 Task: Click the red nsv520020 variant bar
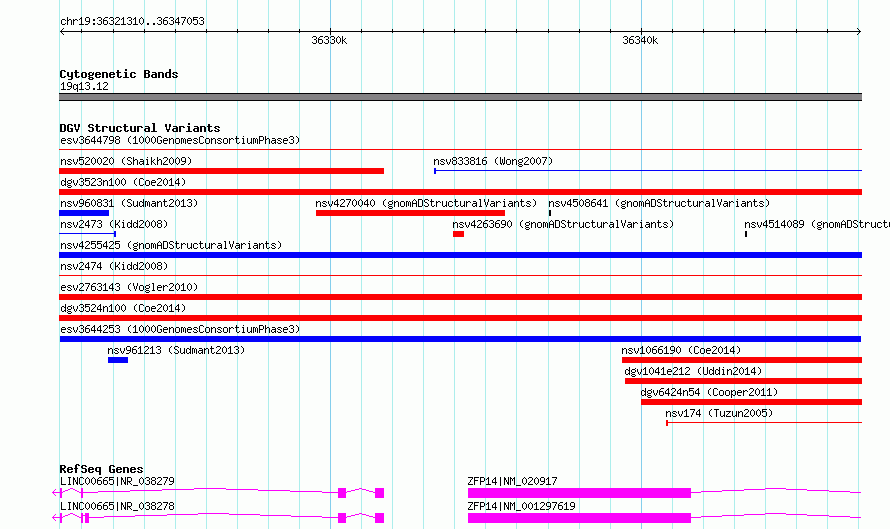coord(221,171)
